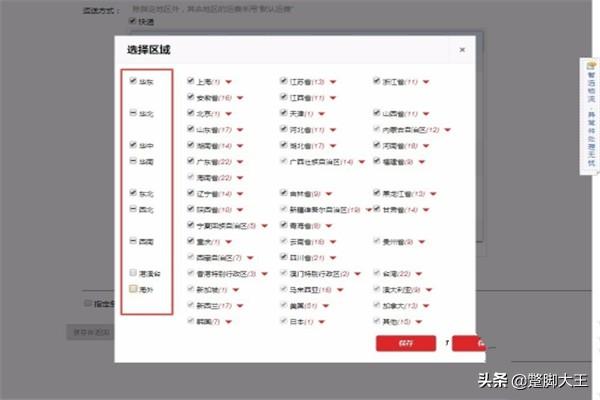The height and width of the screenshot is (400, 600).
Task: Open the 西藏自治区 dropdown arrow
Action: (250, 258)
